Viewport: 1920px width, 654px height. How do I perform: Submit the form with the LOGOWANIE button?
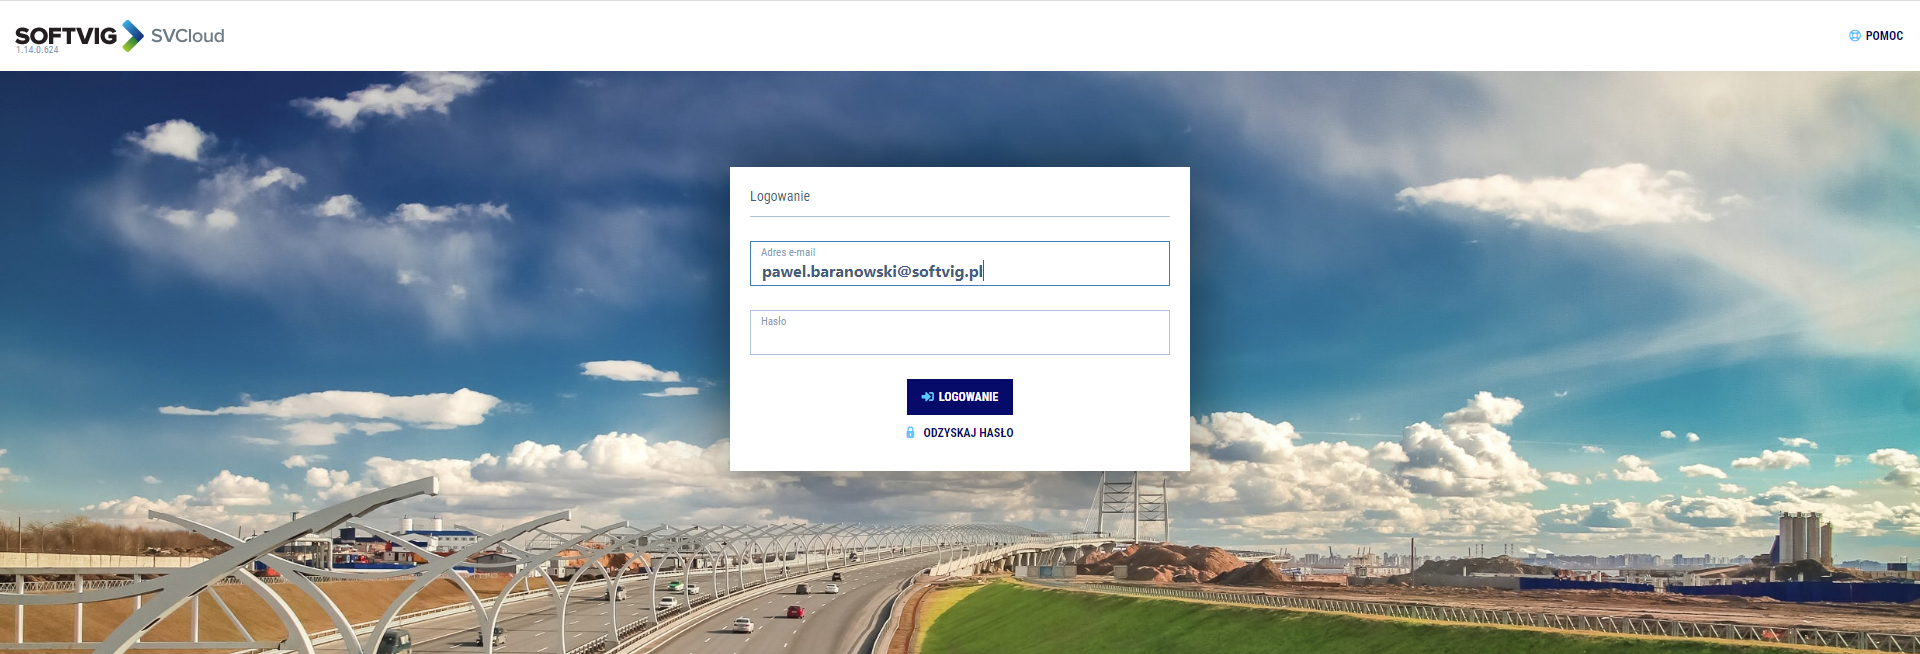960,397
